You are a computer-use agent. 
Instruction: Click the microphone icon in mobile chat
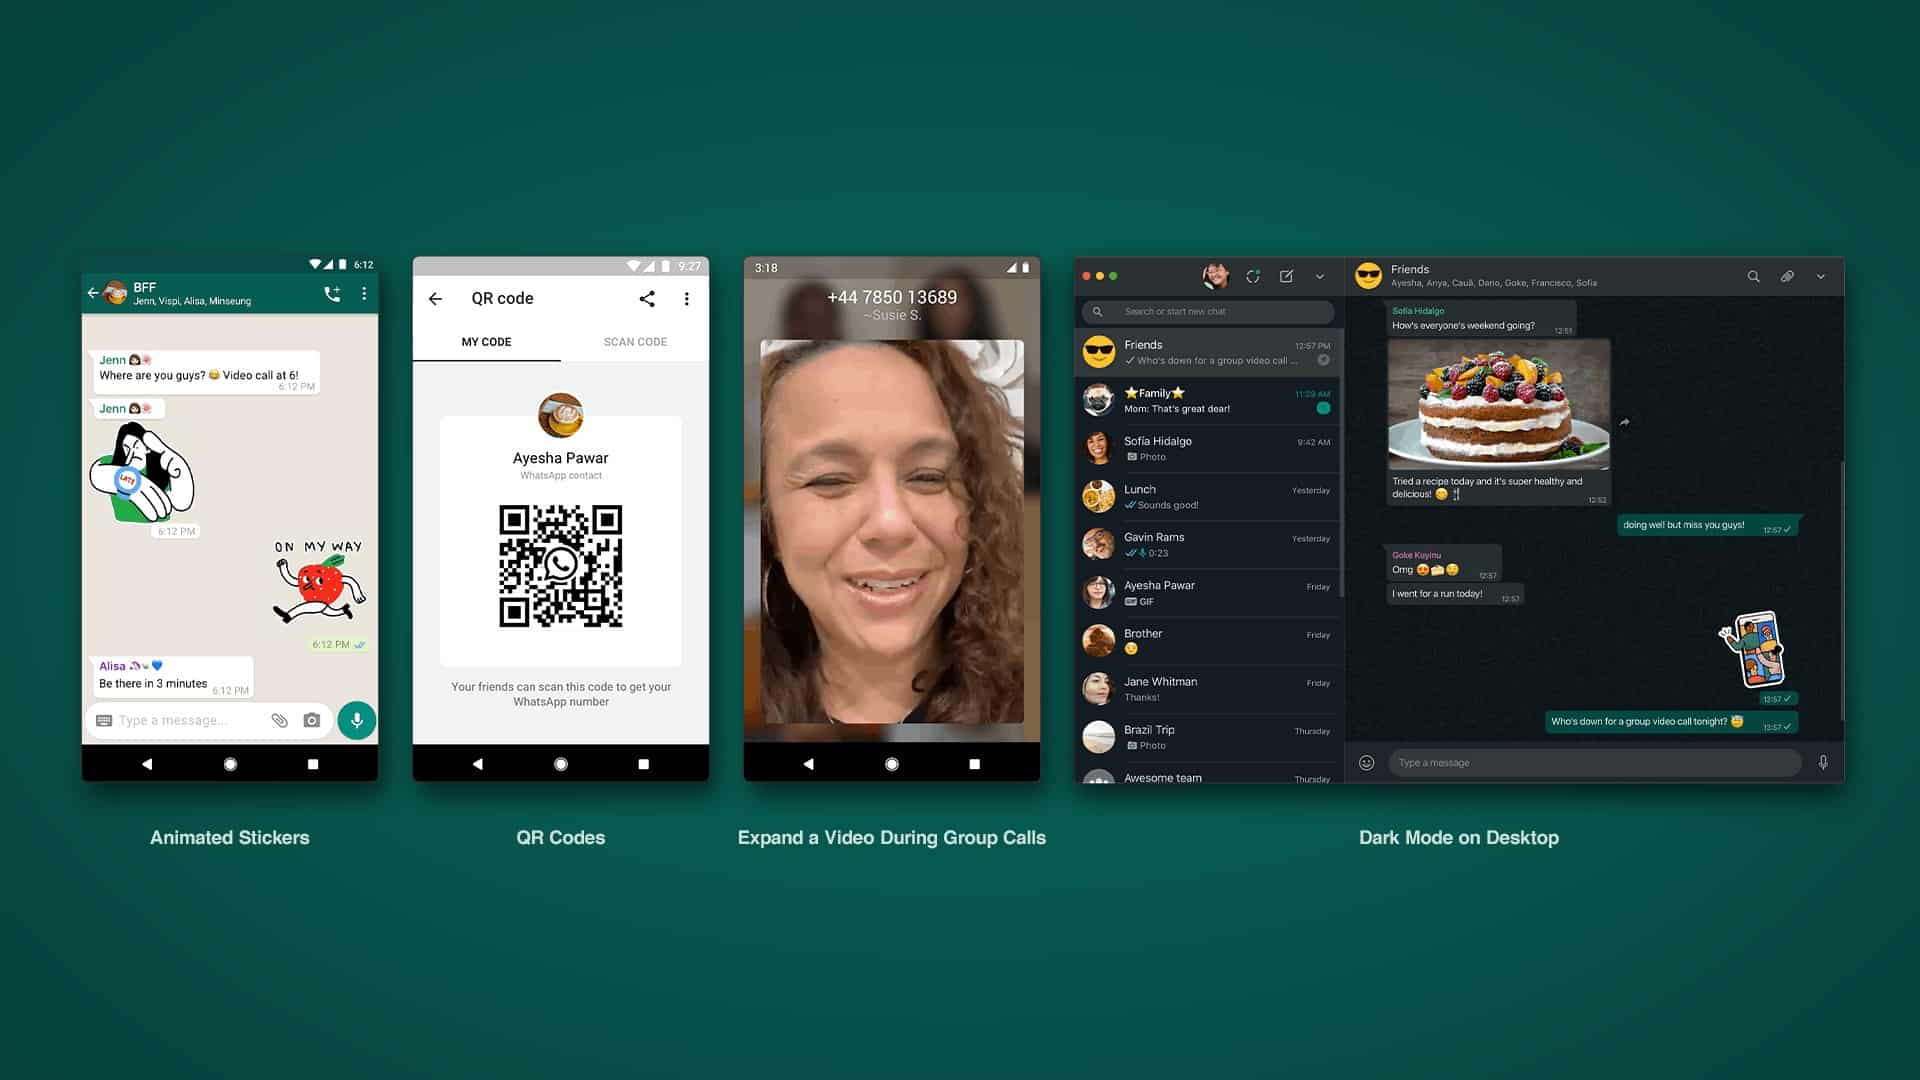click(356, 720)
